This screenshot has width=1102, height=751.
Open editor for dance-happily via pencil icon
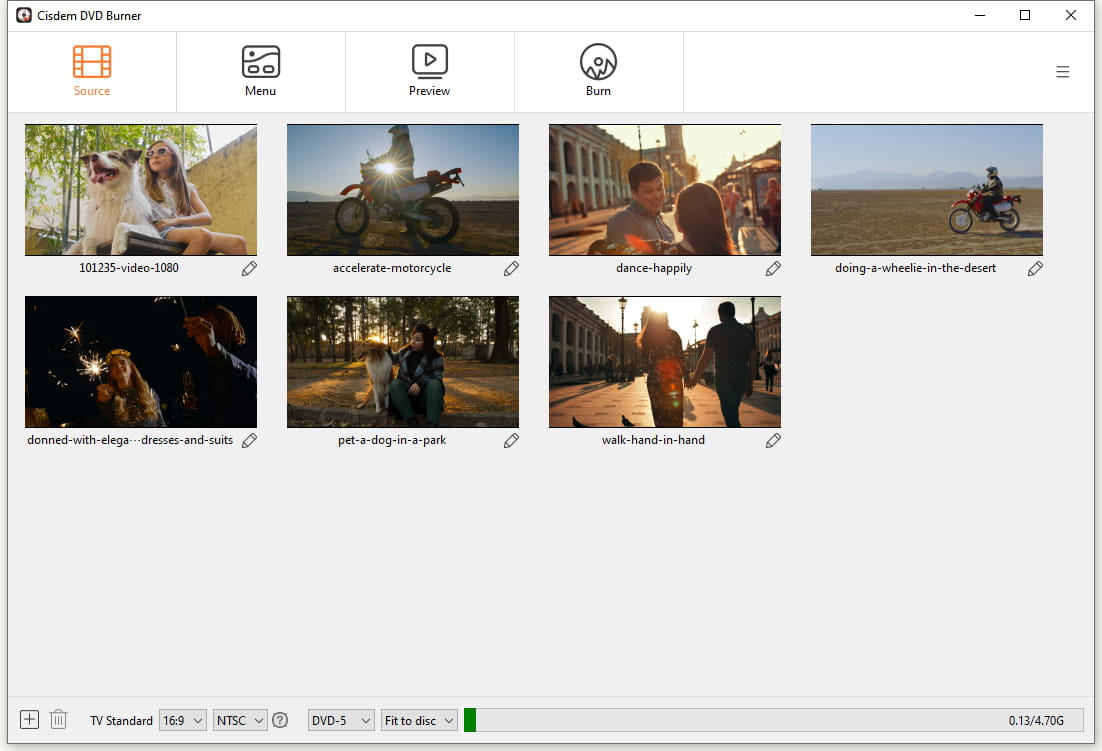pos(773,269)
